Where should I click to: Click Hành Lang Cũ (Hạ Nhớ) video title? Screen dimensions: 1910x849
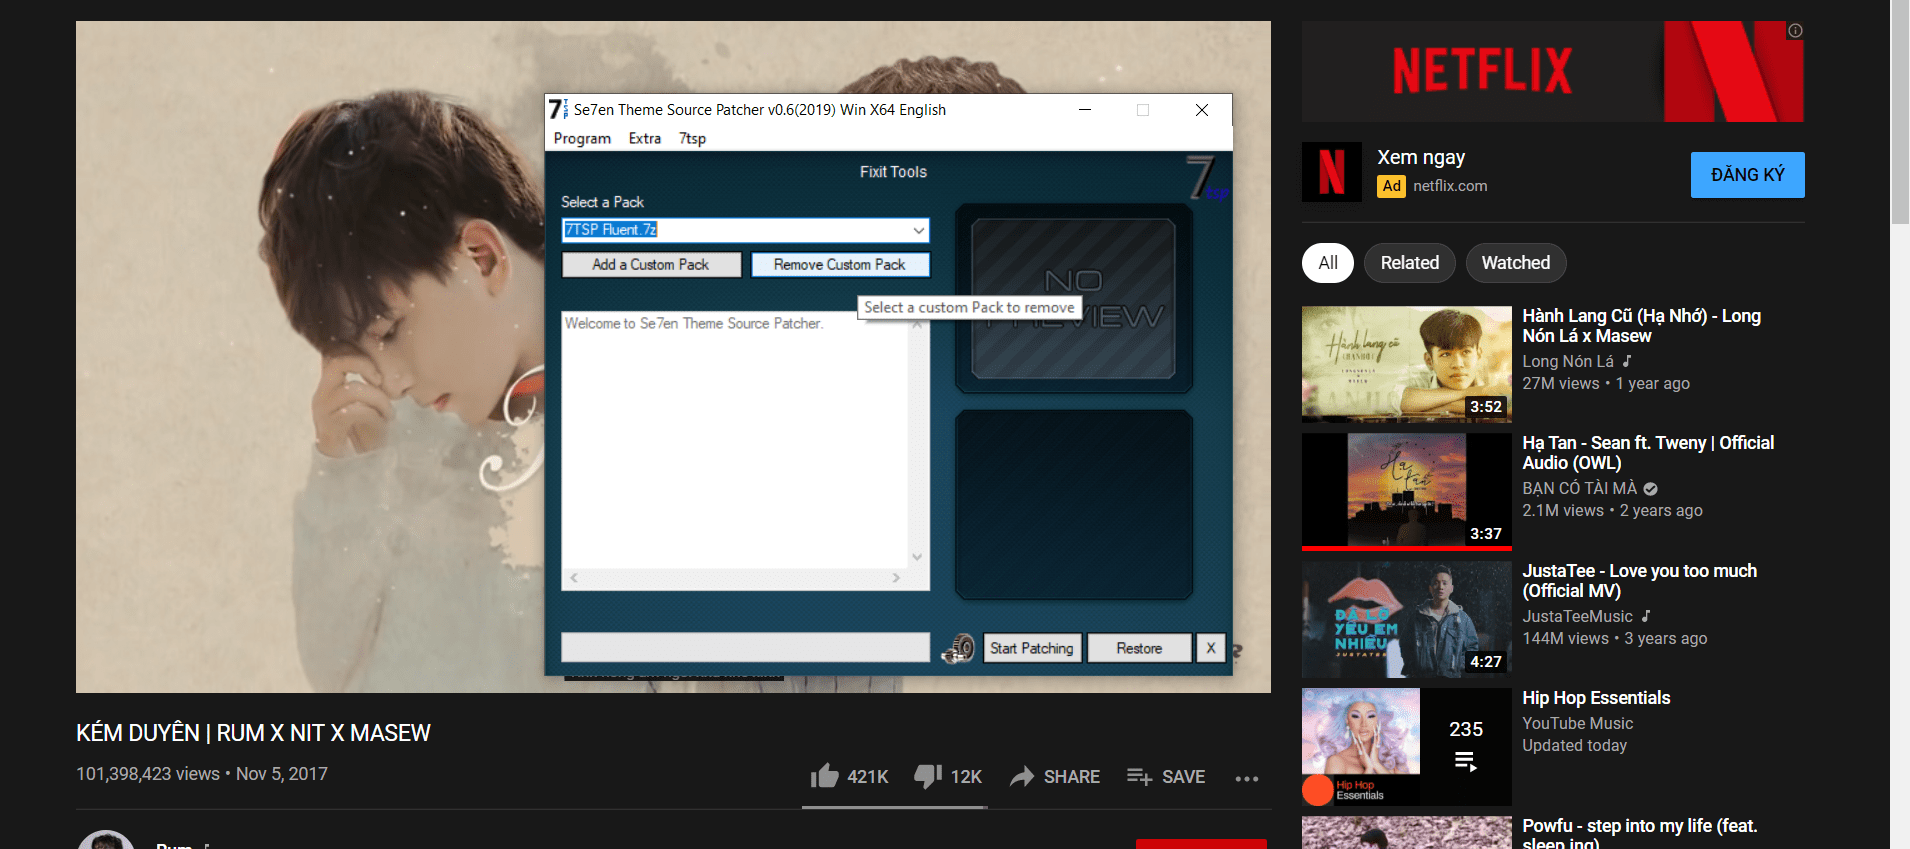point(1642,326)
